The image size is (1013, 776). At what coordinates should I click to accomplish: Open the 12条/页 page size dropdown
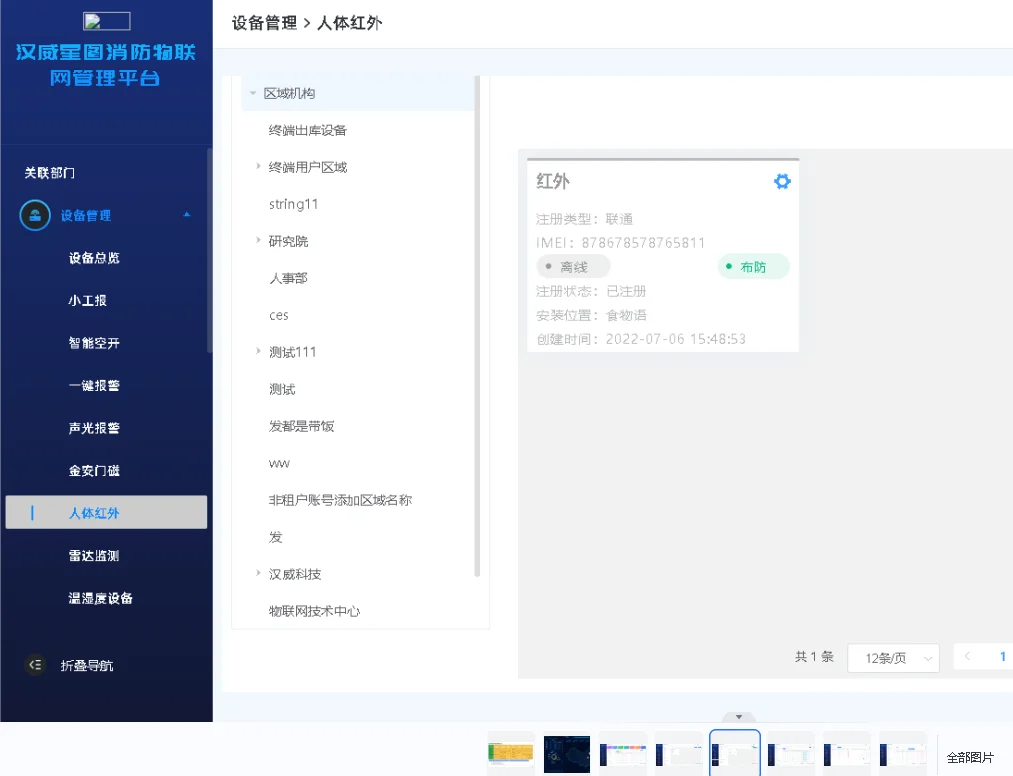click(893, 657)
